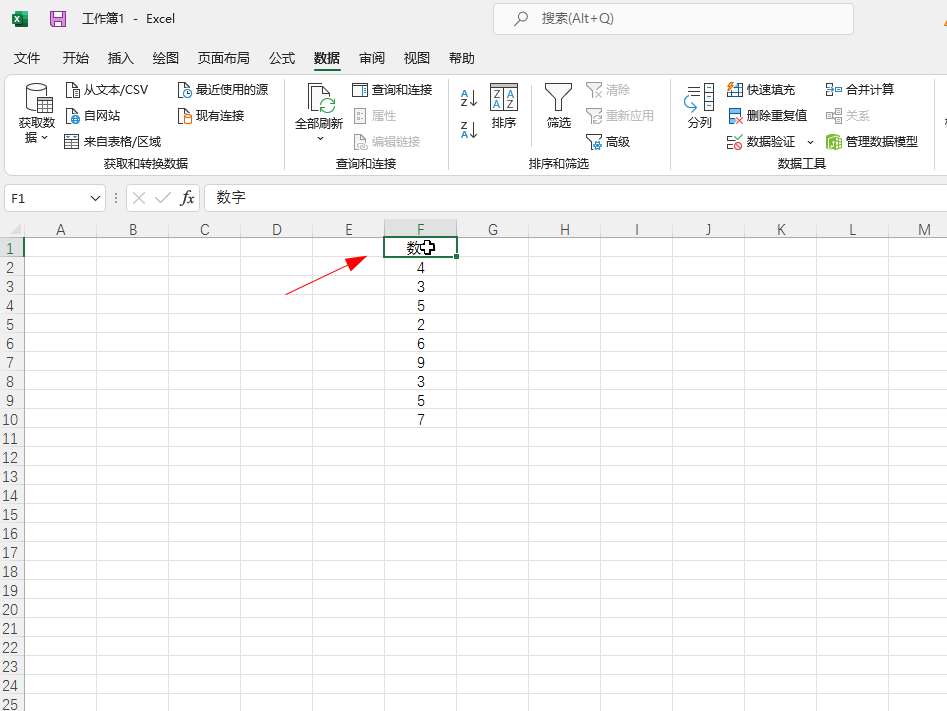Sort ascending with the A to Z icon
Screen dimensions: 947x711
(x=468, y=98)
